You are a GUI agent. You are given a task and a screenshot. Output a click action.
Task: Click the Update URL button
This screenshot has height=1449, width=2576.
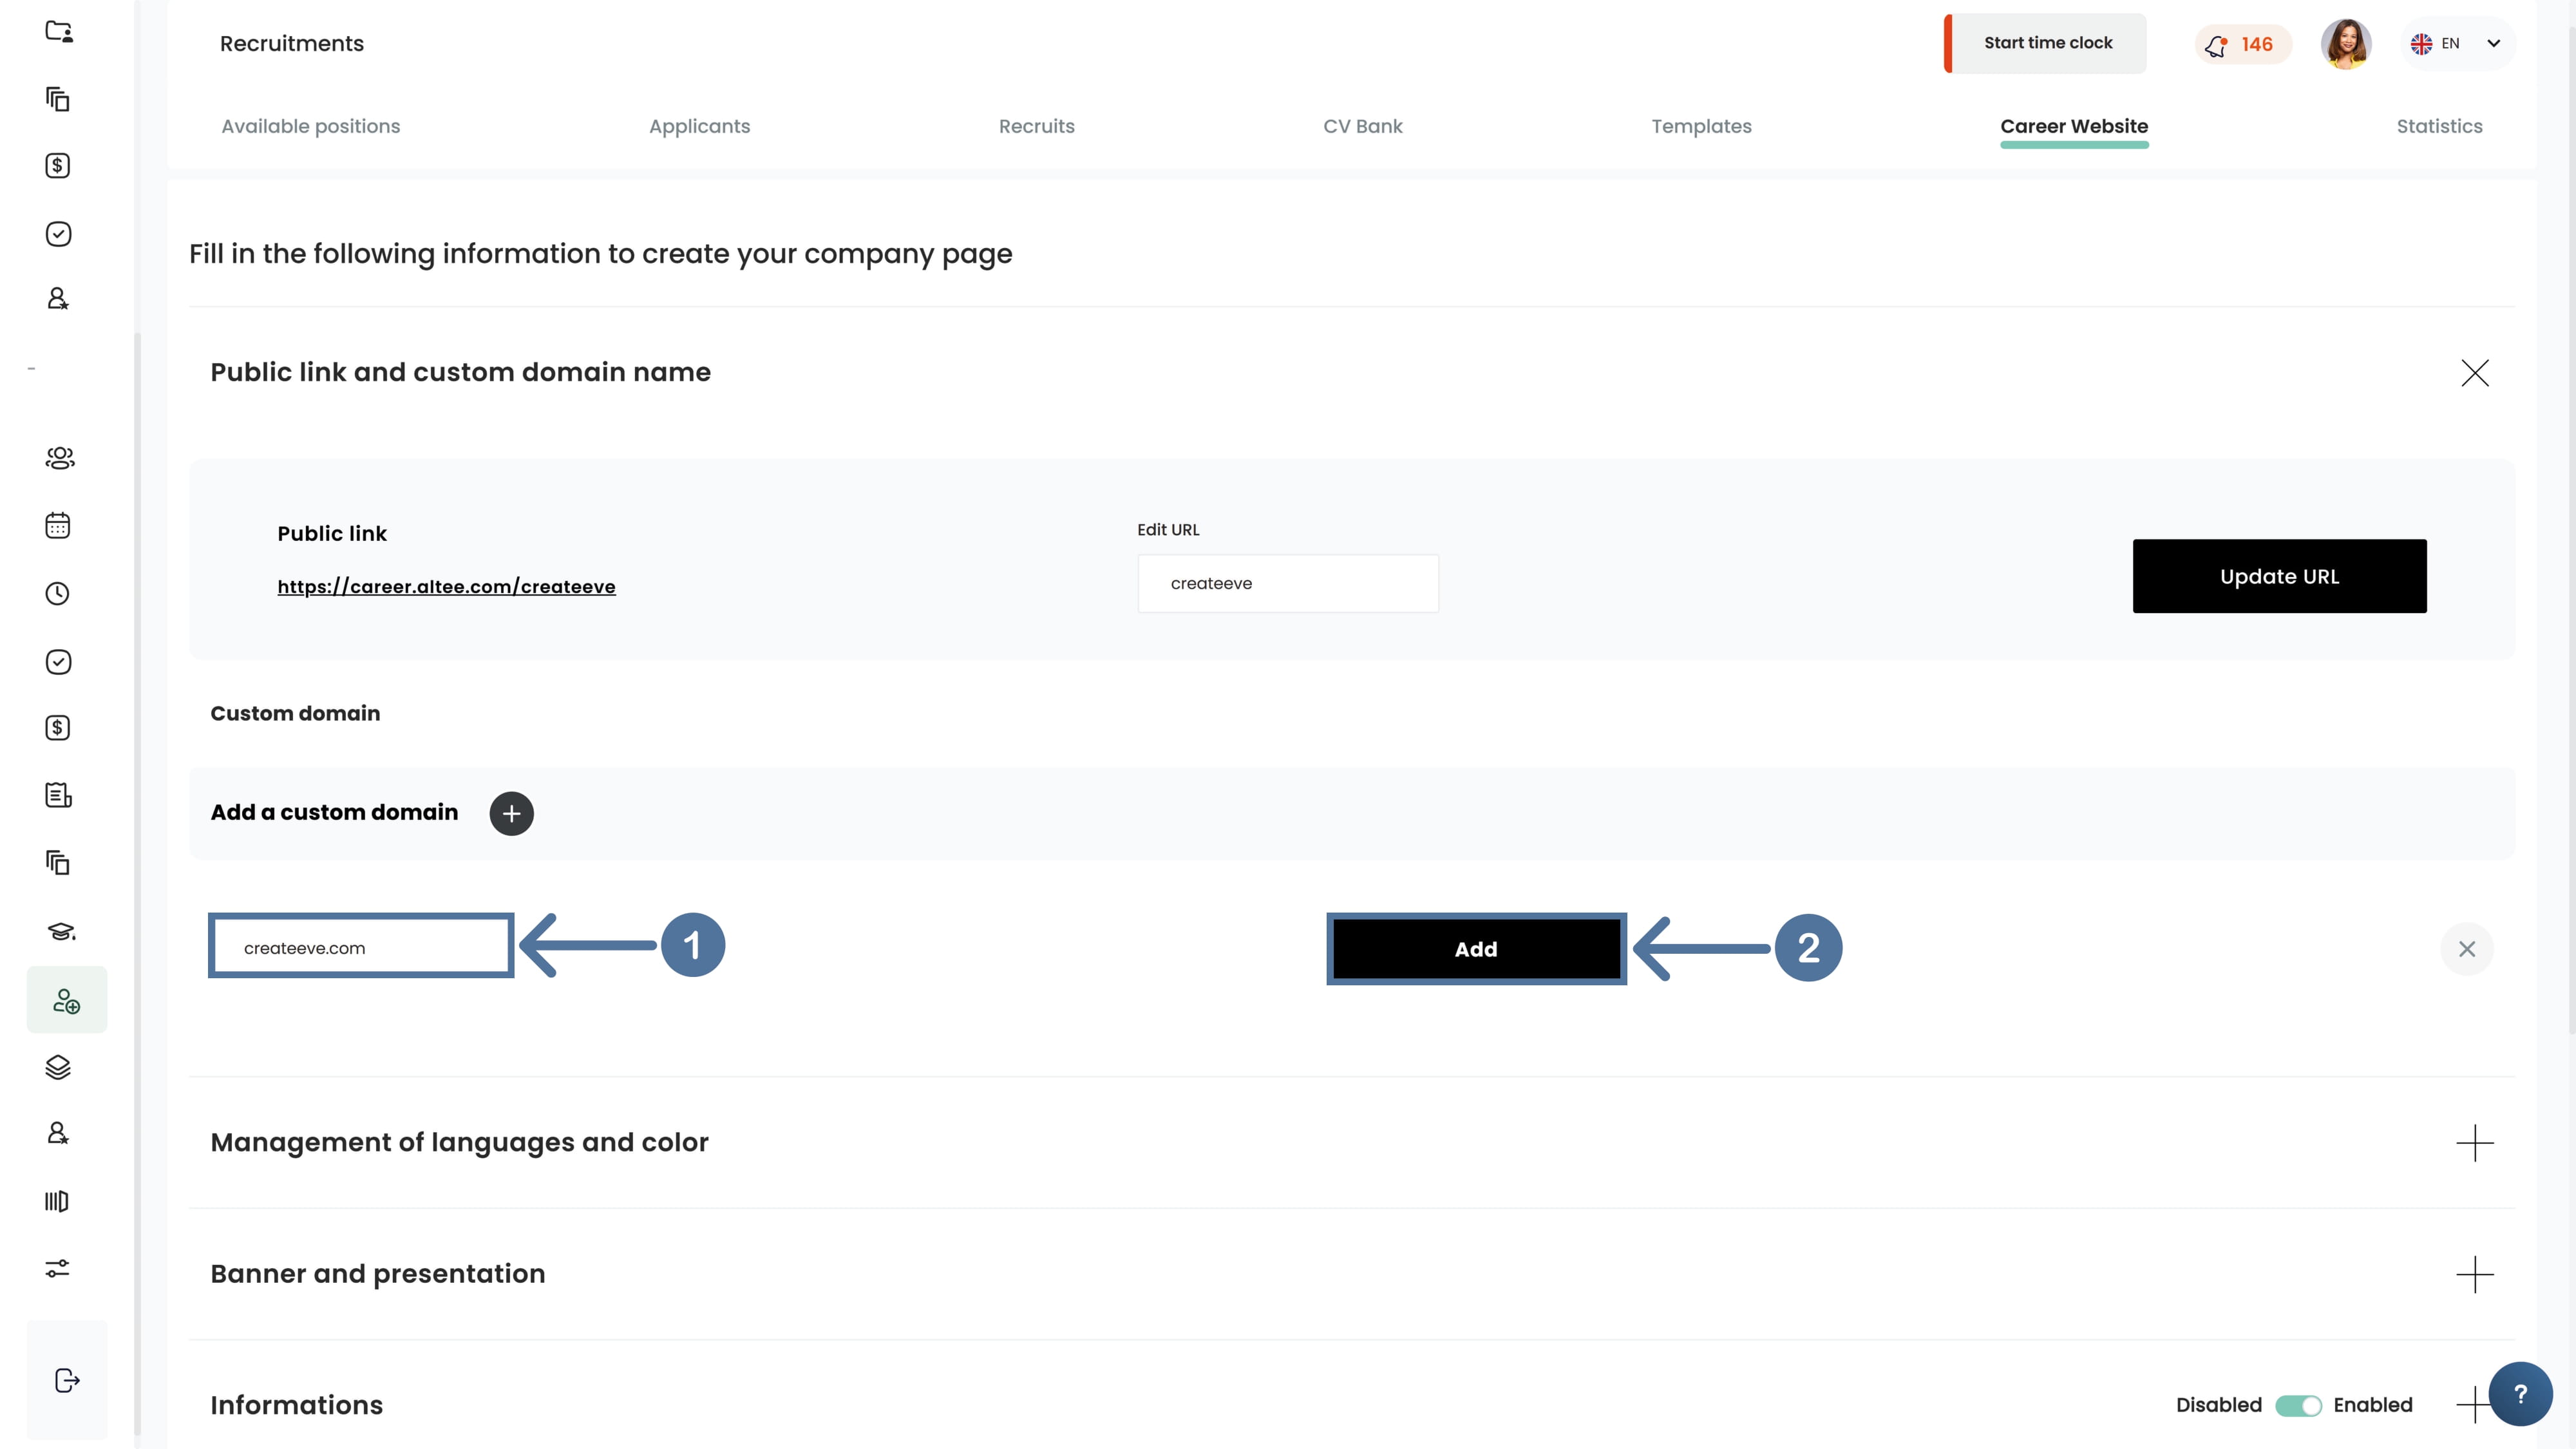pyautogui.click(x=2279, y=576)
